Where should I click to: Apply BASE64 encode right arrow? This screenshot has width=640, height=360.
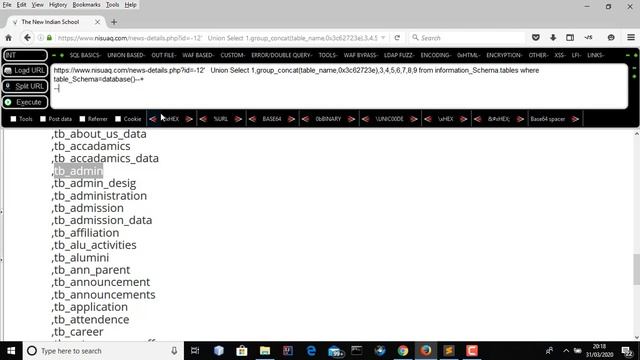pos(291,119)
